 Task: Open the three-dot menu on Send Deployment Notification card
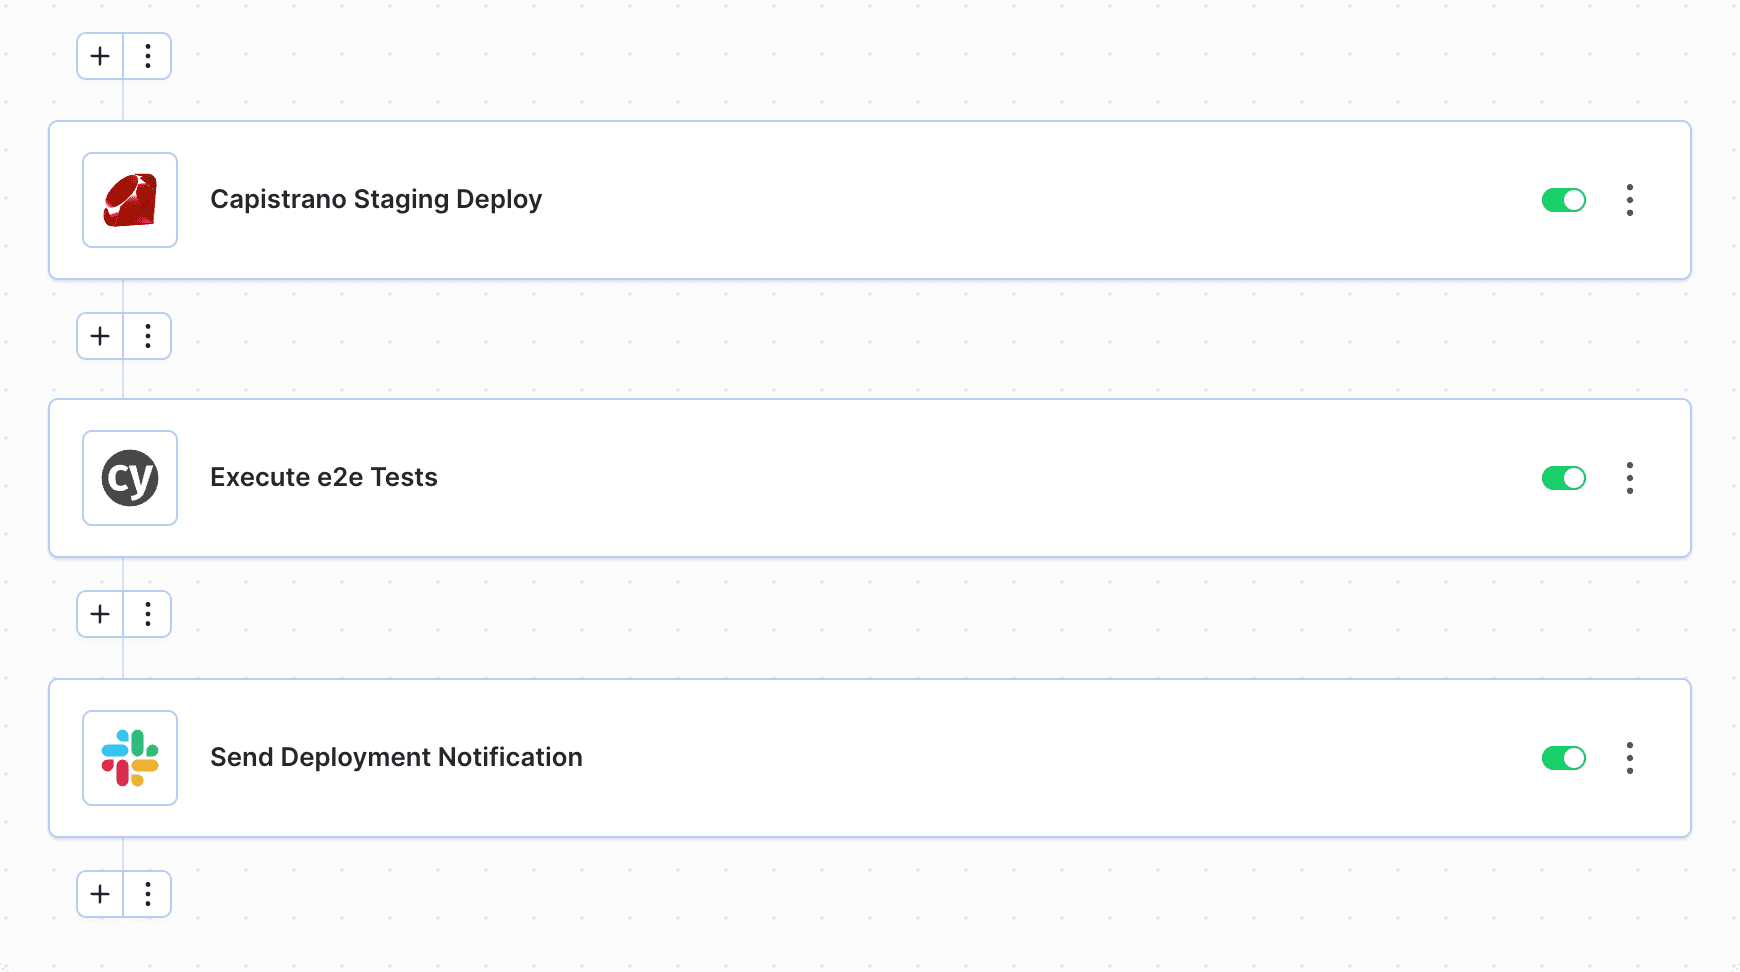point(1630,757)
